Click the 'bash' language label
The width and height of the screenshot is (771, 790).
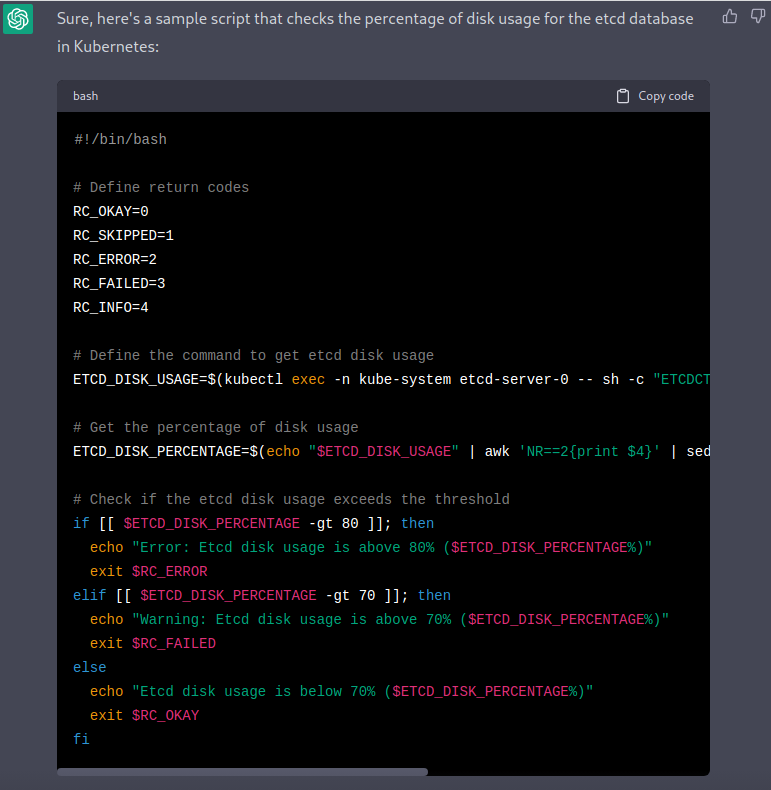click(x=86, y=96)
